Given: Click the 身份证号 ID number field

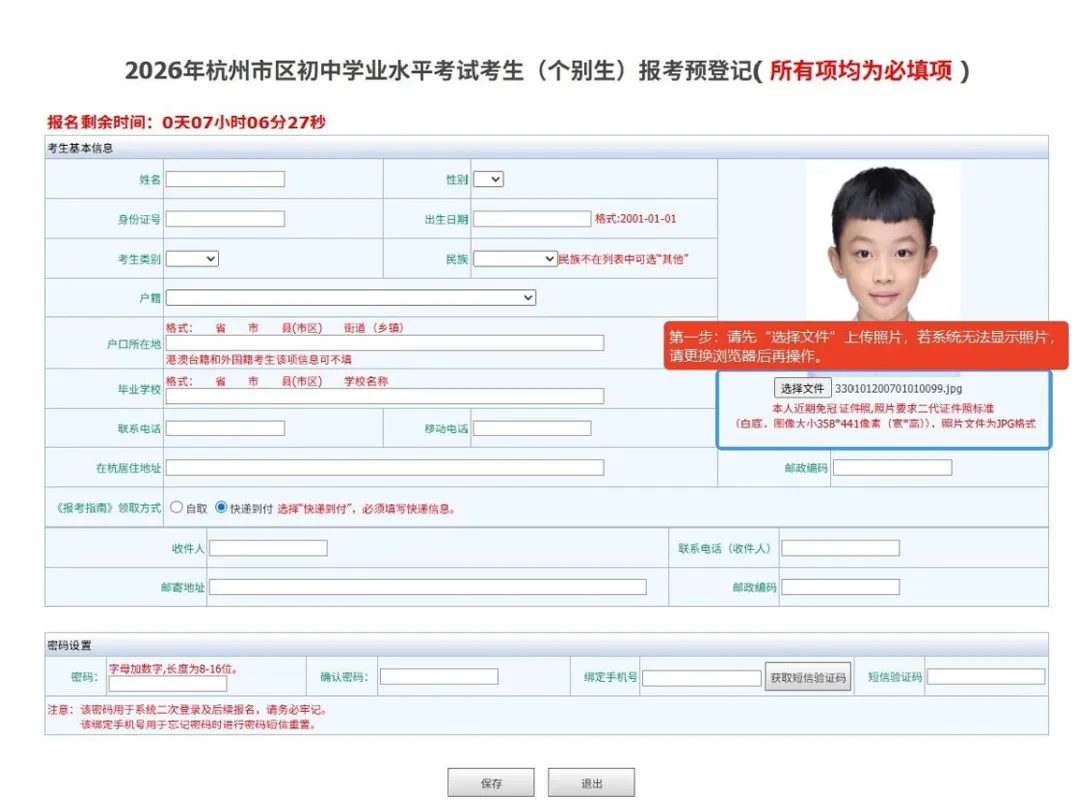Looking at the screenshot, I should coord(225,218).
